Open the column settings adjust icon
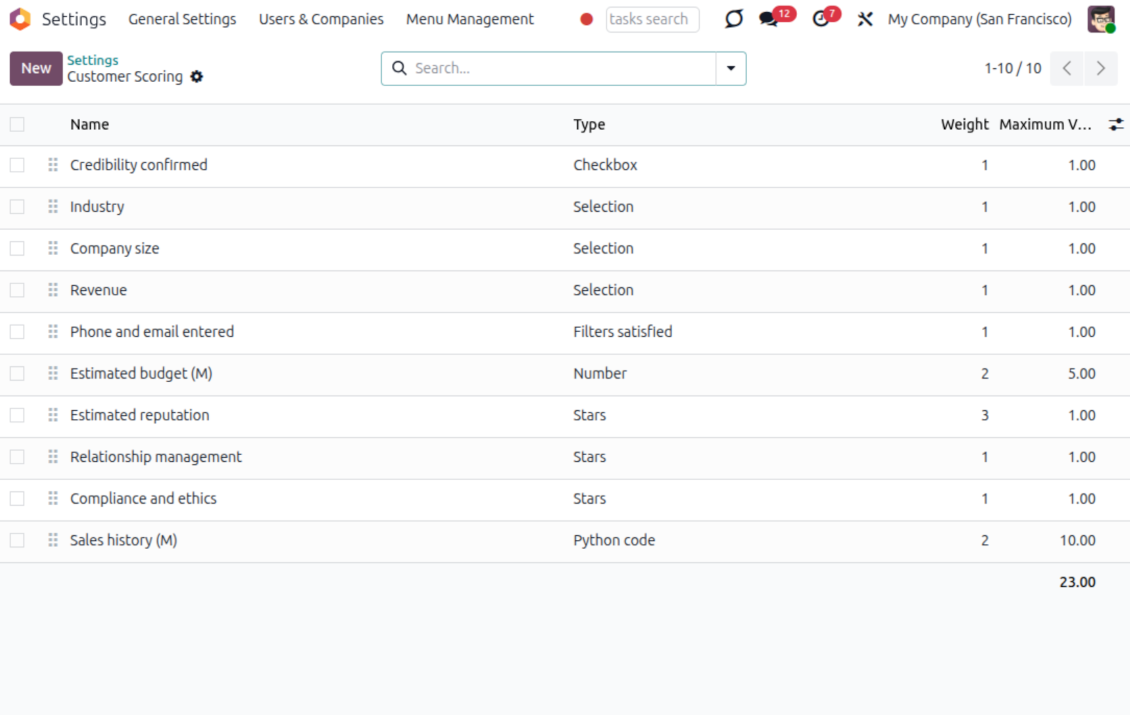Viewport: 1130px width, 715px height. tap(1116, 125)
